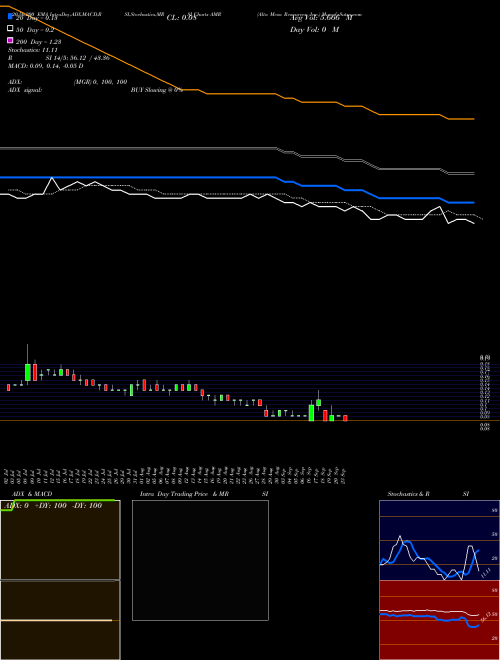The height and width of the screenshot is (660, 500).
Task: Select the '200 Day = 1.28' label
Action: pos(39,42)
